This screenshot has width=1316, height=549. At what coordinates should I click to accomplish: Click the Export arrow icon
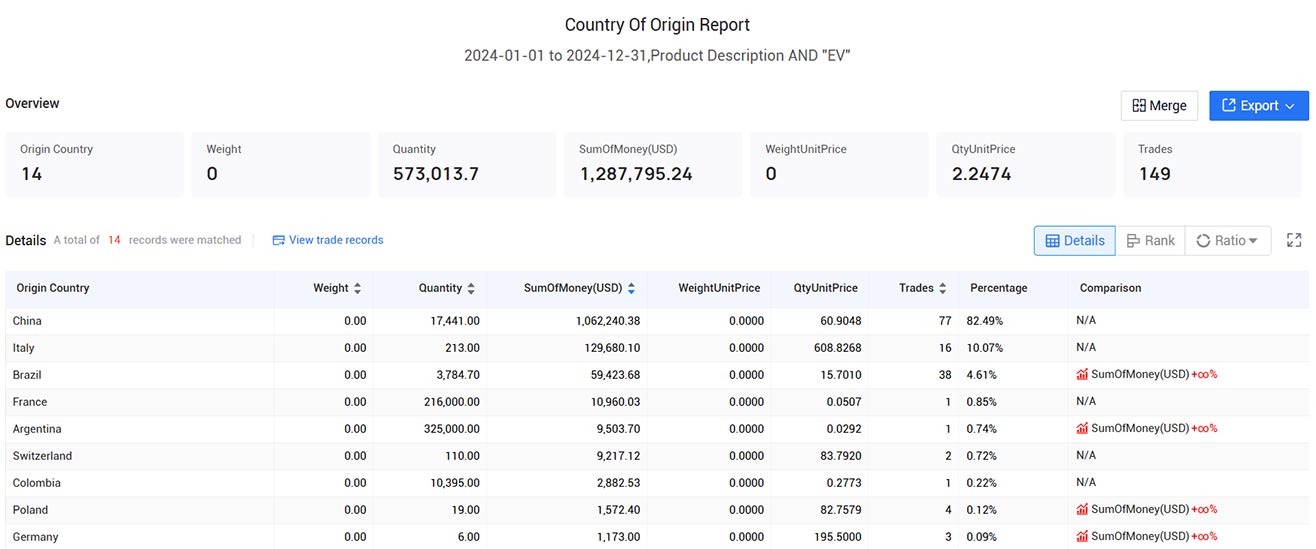(1229, 105)
